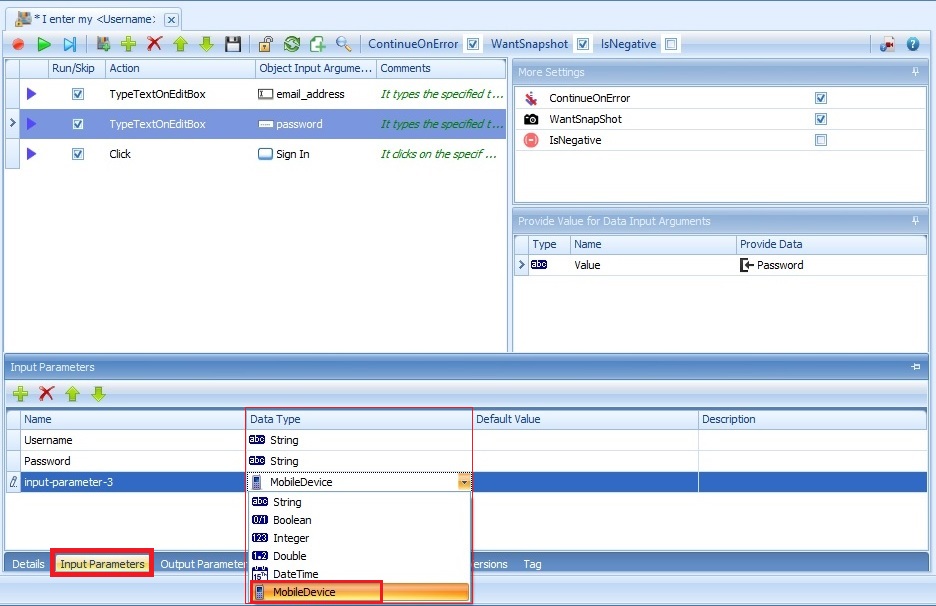Move input parameter down with green arrow
Viewport: 936px width, 606px height.
(x=98, y=393)
